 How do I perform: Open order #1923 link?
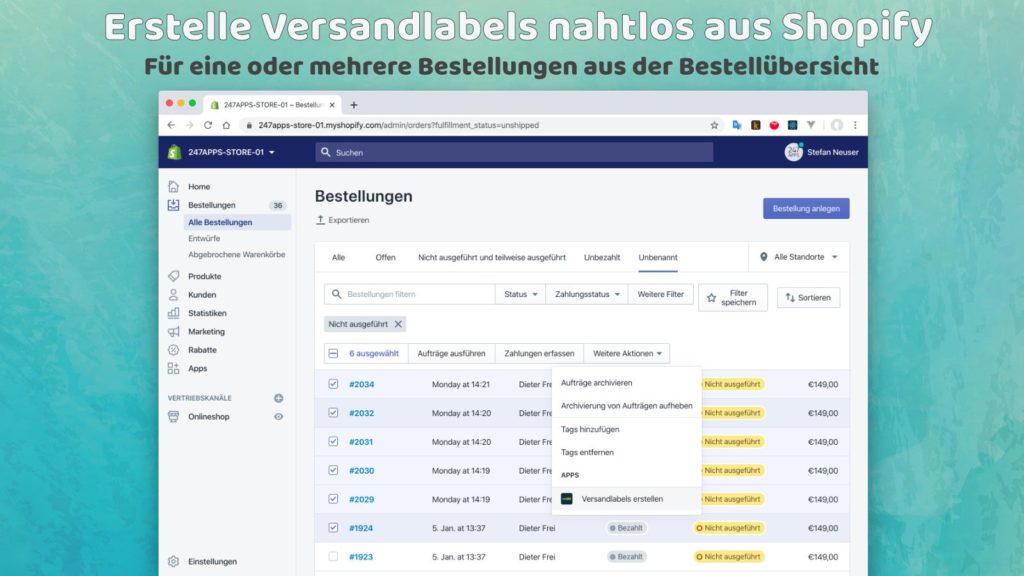pos(360,556)
